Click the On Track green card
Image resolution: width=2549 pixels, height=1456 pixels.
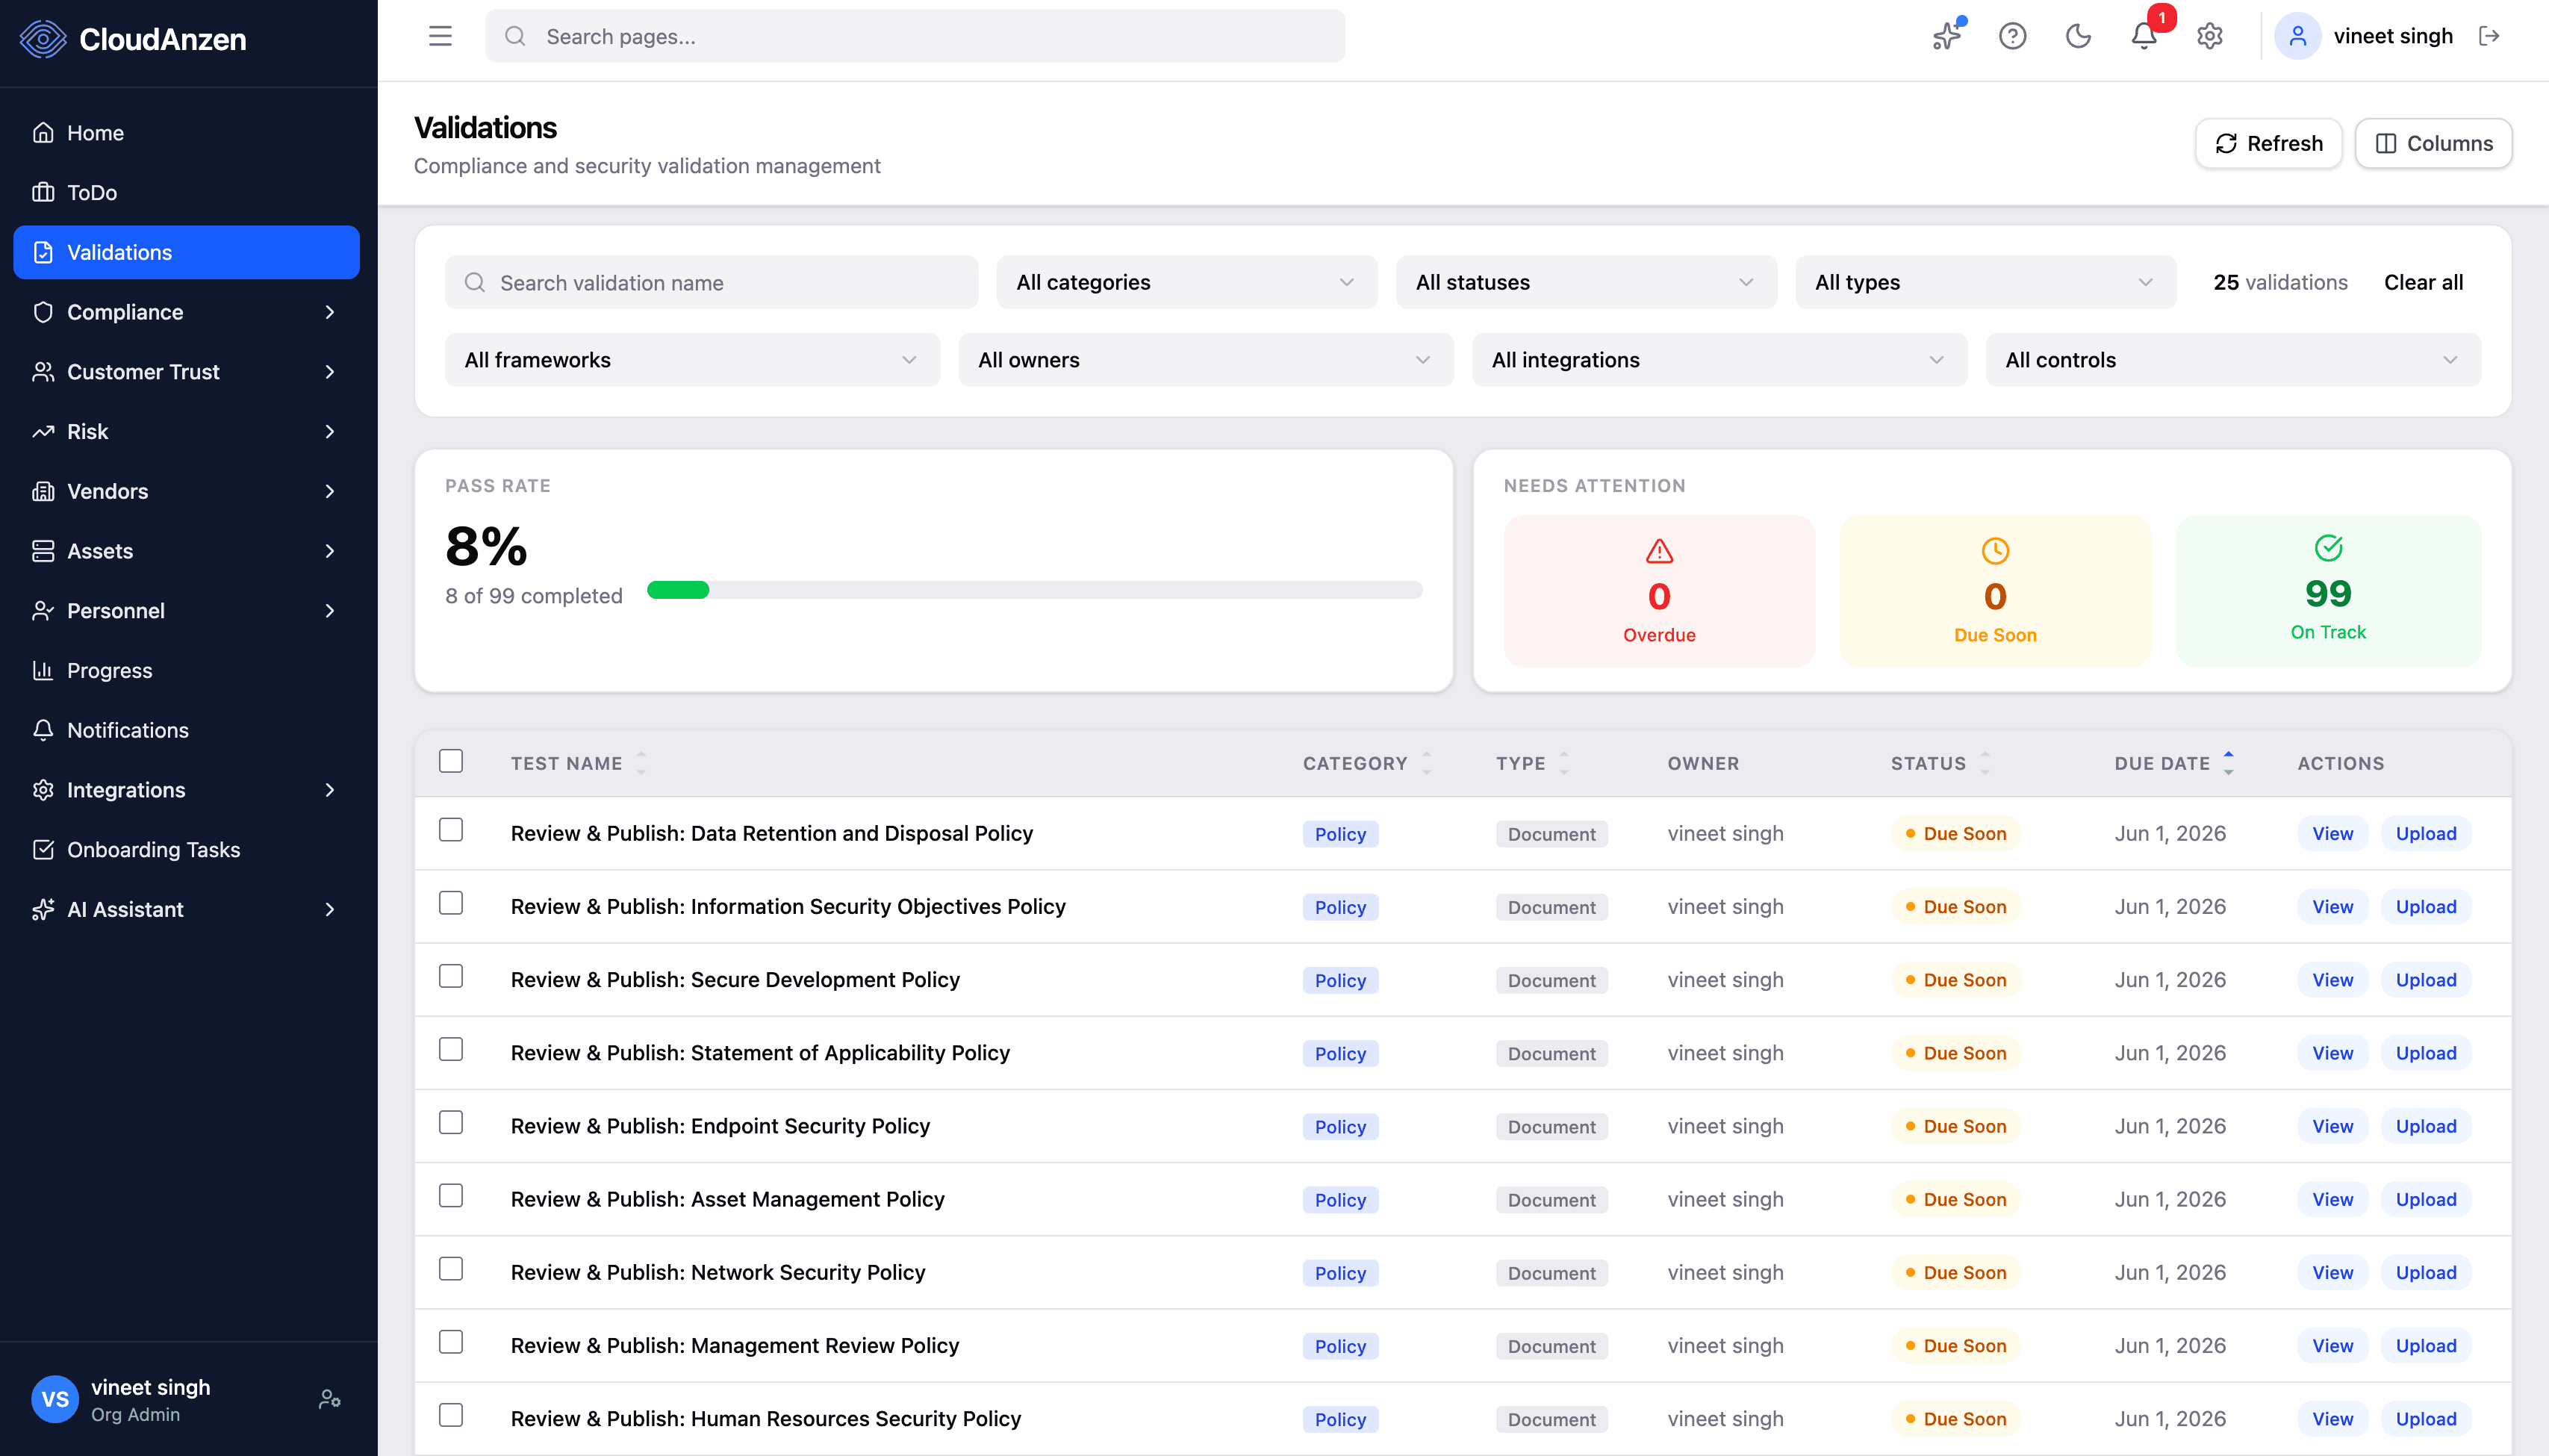(2328, 591)
